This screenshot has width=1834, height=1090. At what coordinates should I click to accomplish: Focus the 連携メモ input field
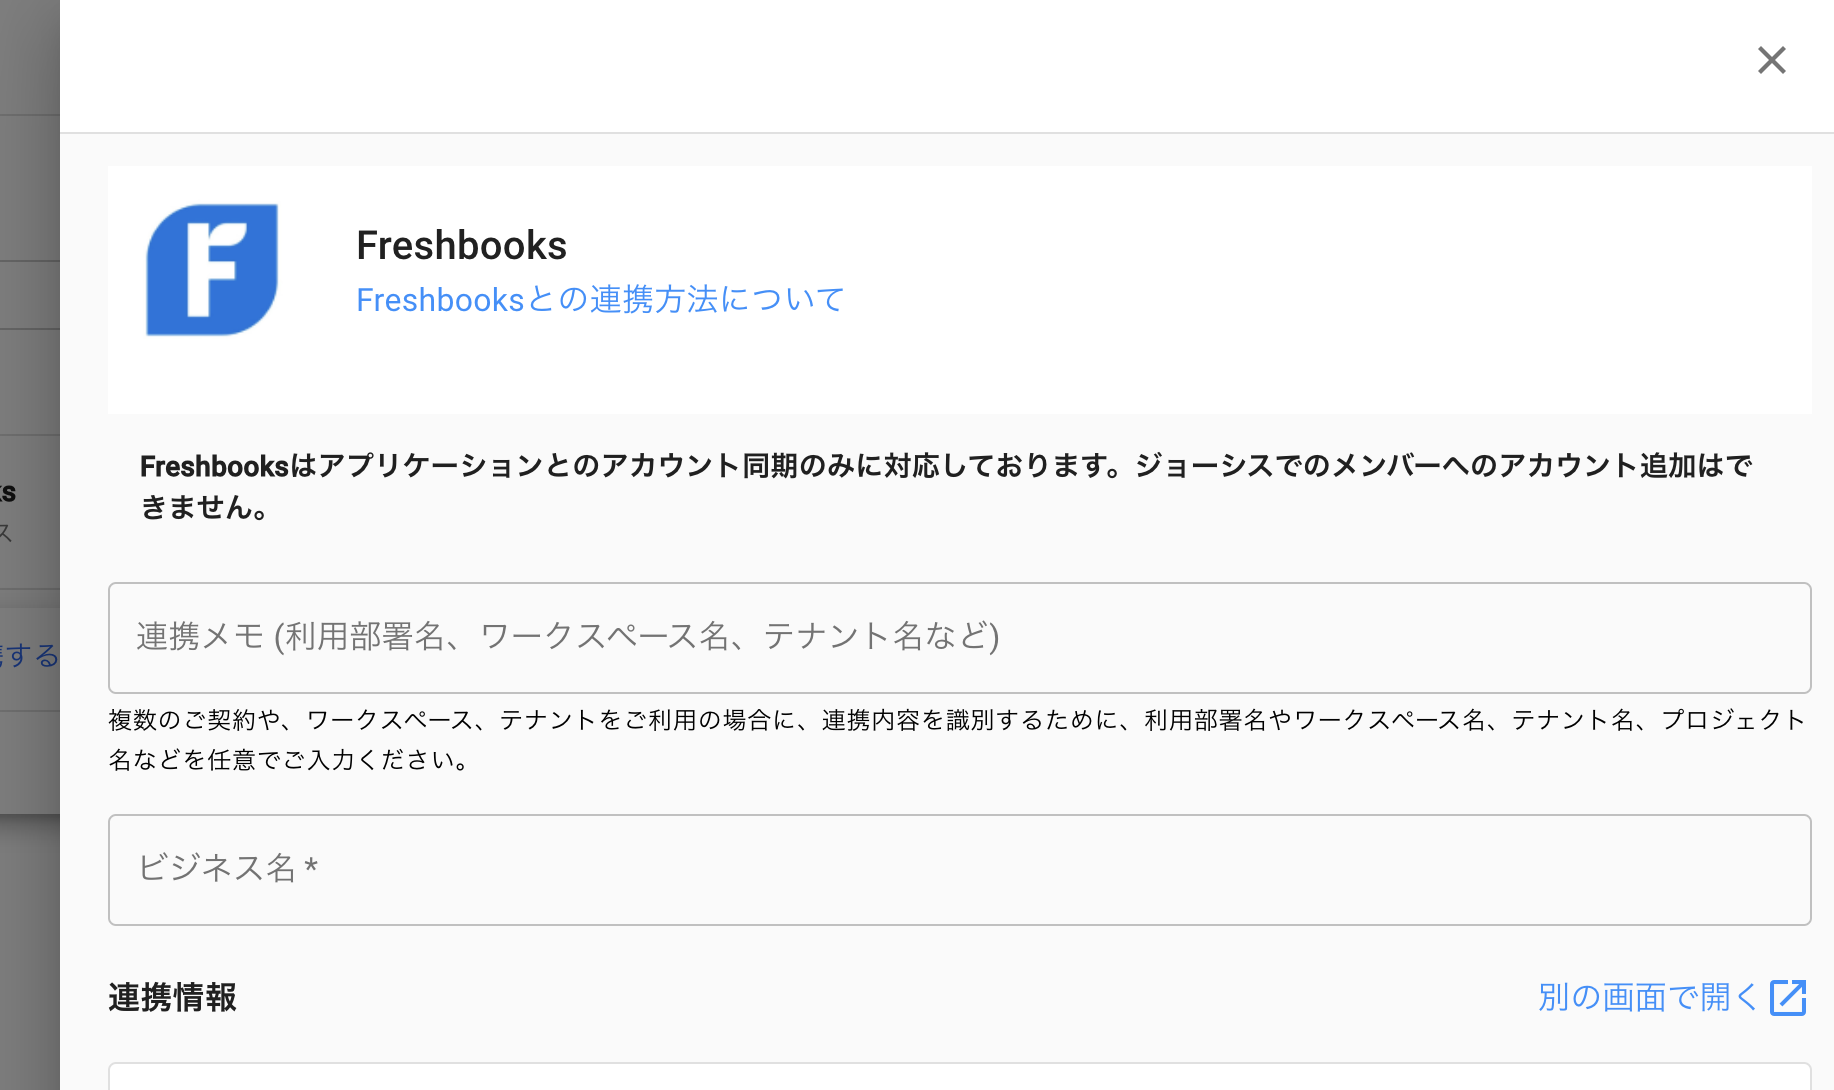pos(959,638)
